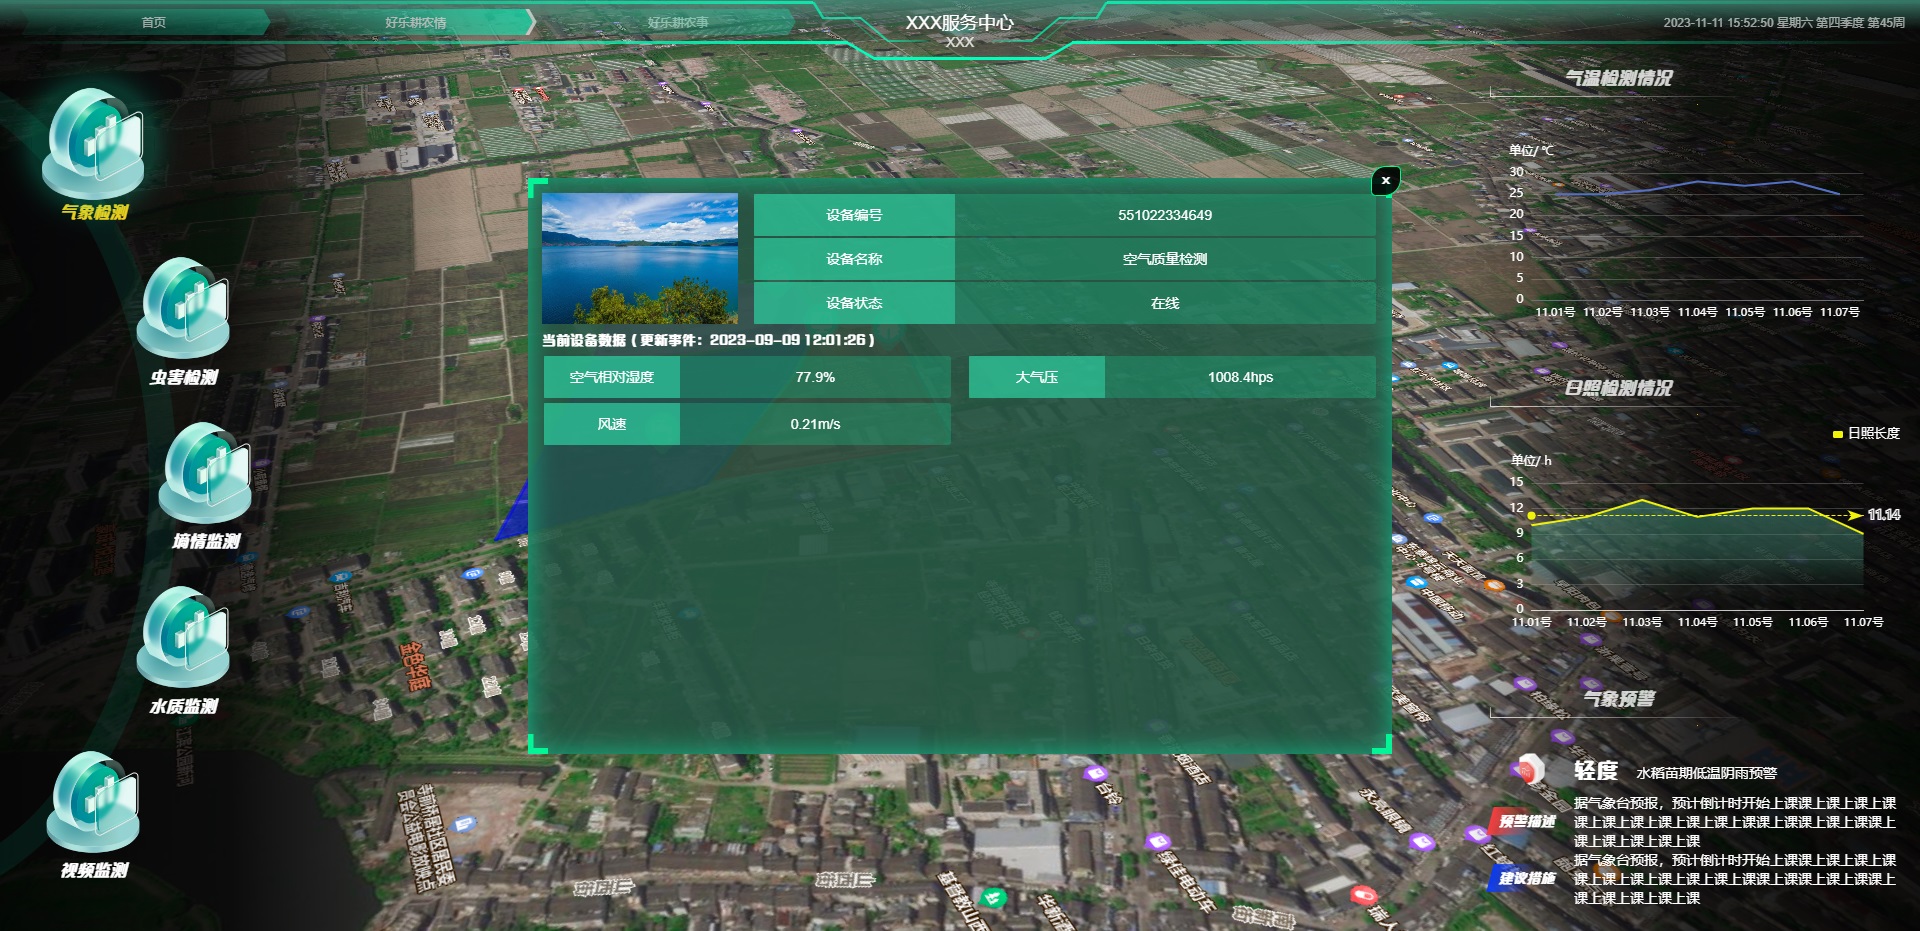The image size is (1920, 931).
Task: Click the 在线 device status value
Action: tap(1165, 303)
